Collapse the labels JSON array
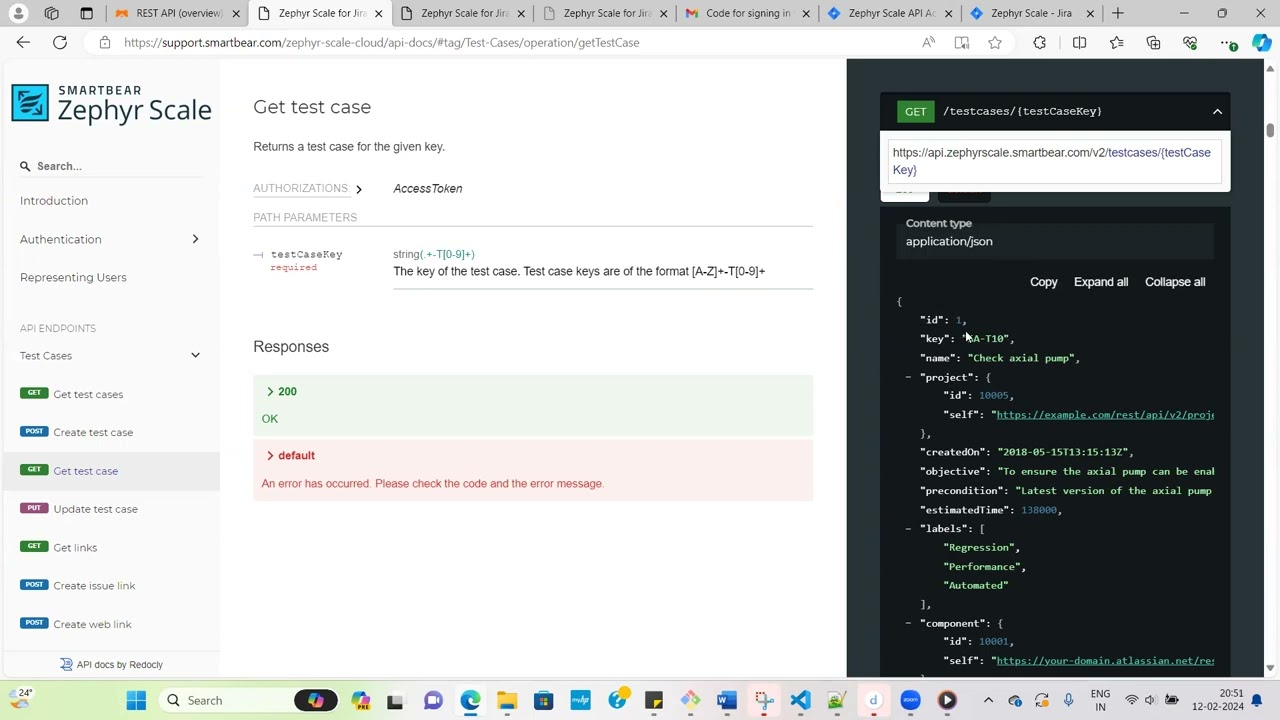Image resolution: width=1280 pixels, height=720 pixels. tap(908, 528)
